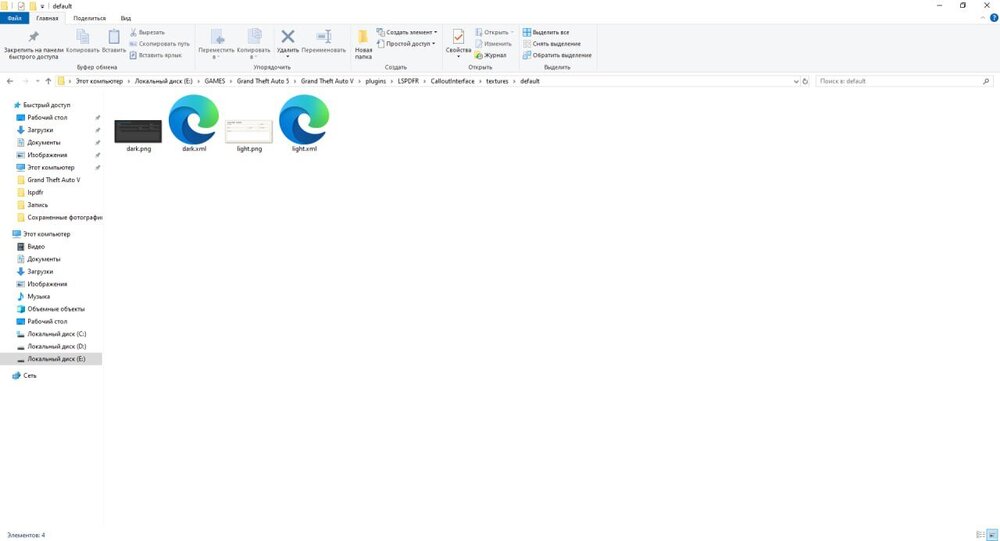The image size is (1000, 541).
Task: Select Локальный диск (C:) in sidebar
Action: [56, 334]
